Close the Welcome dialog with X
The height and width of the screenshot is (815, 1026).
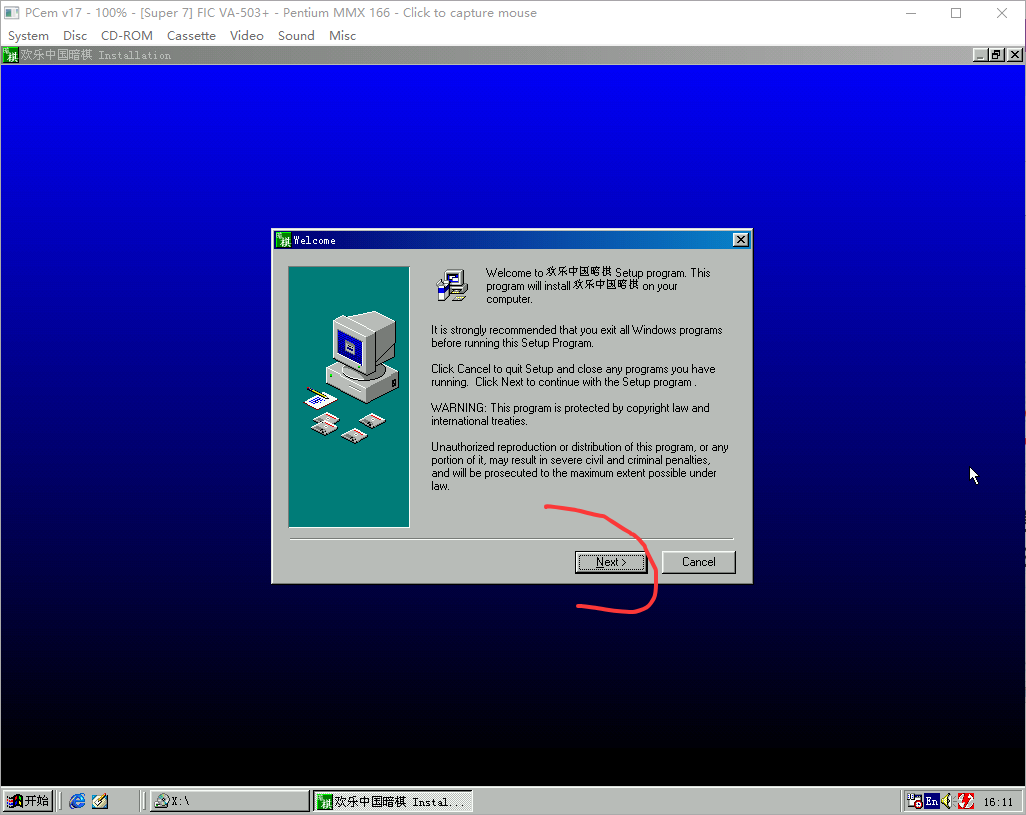(x=740, y=240)
